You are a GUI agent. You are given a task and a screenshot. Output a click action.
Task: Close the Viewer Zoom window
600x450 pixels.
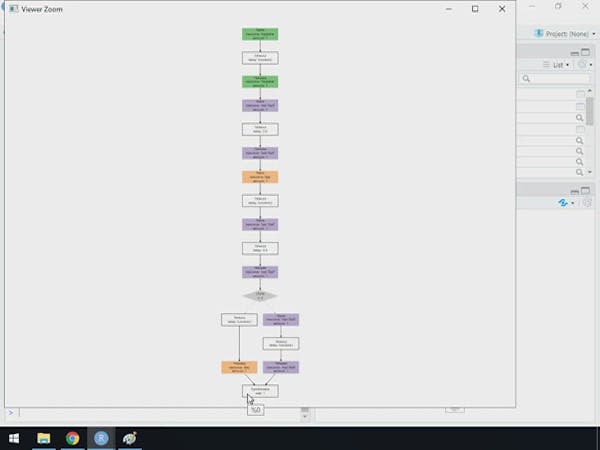[x=502, y=9]
